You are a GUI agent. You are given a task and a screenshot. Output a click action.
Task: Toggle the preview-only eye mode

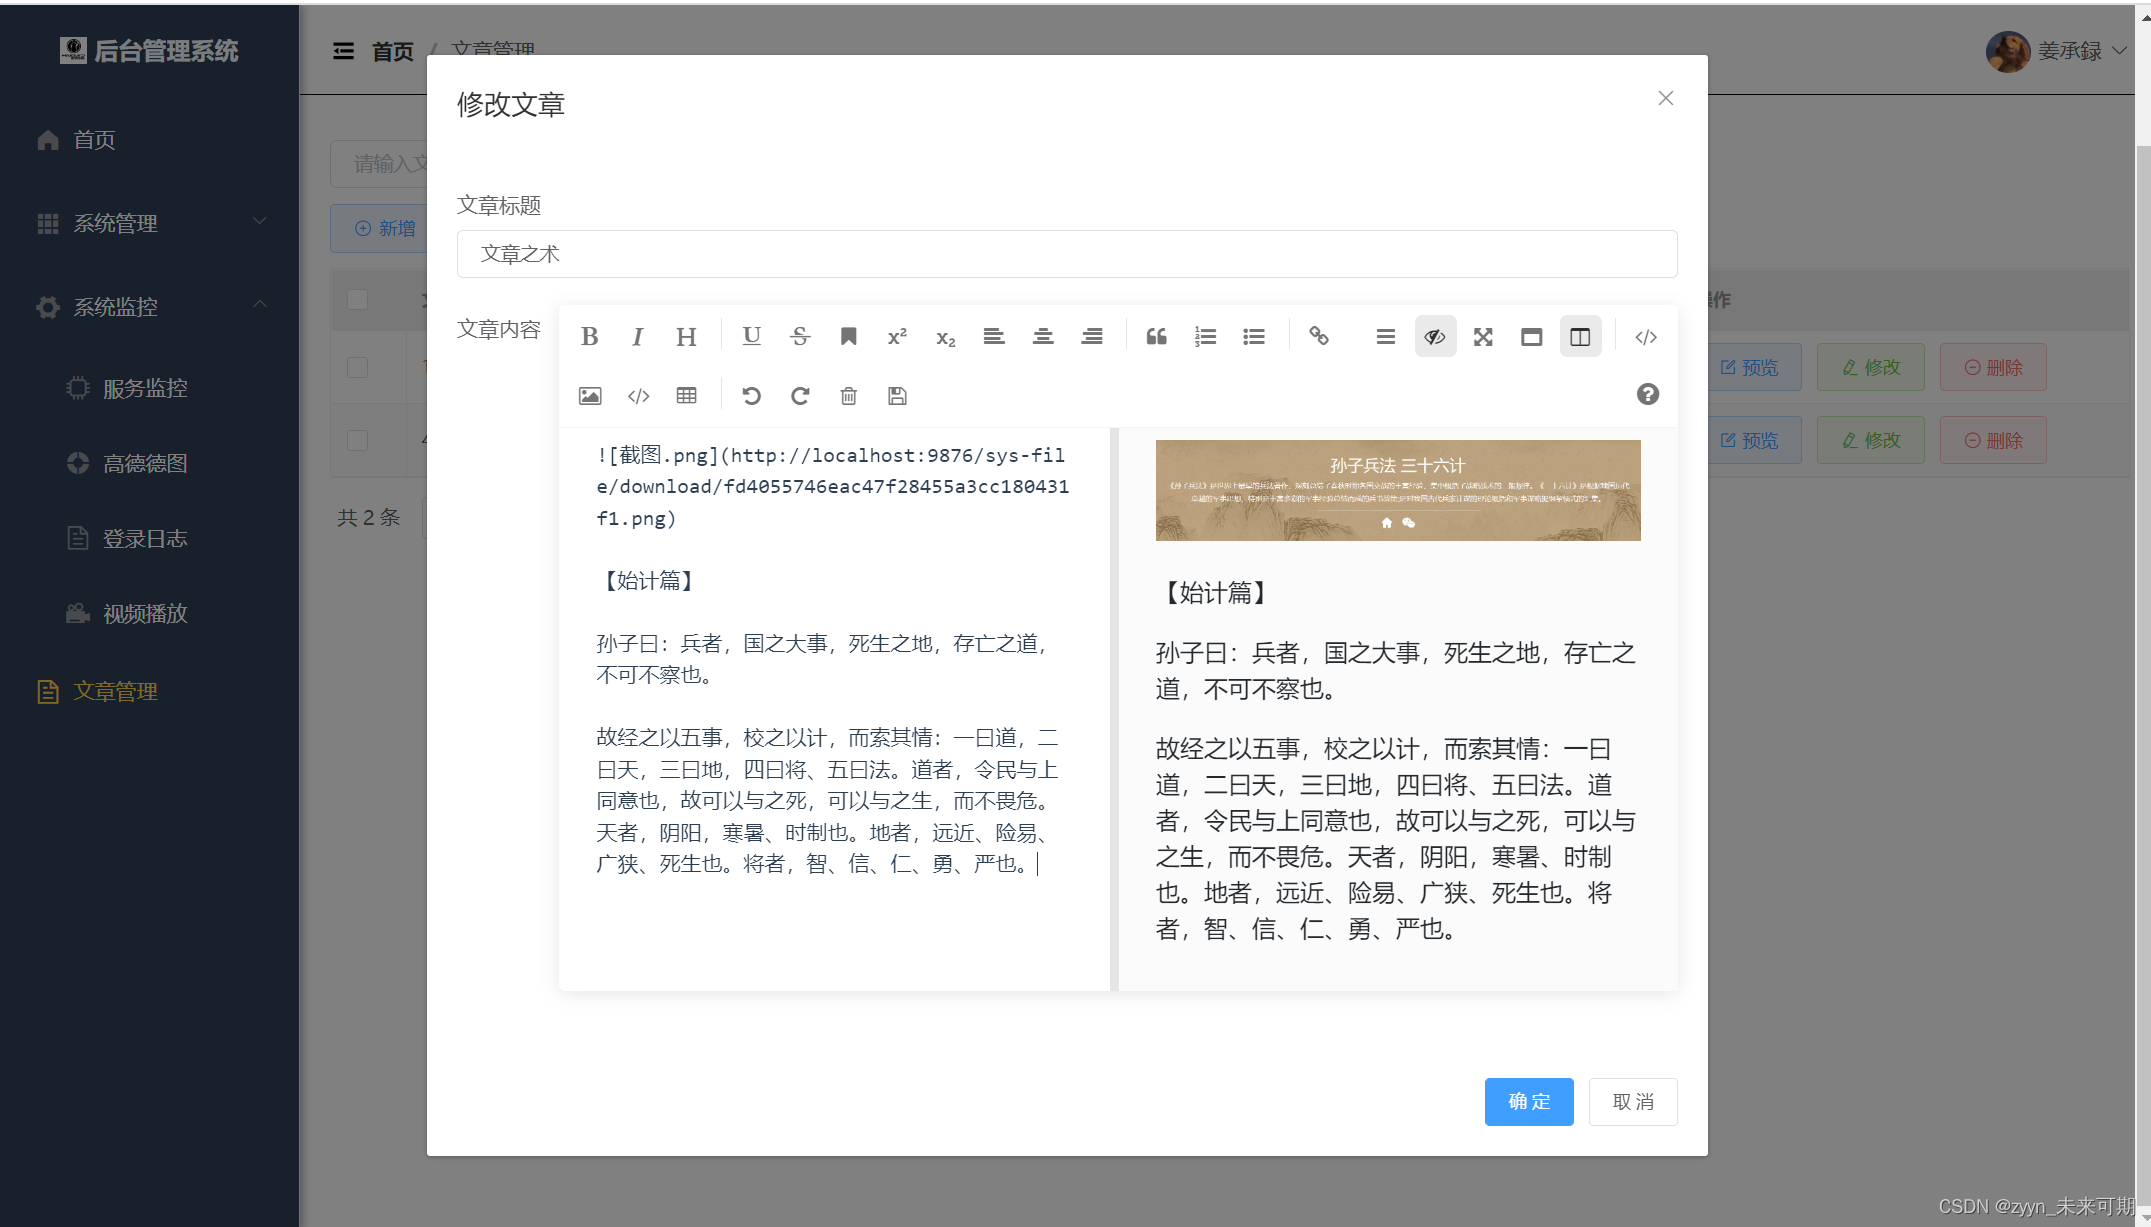pos(1435,336)
